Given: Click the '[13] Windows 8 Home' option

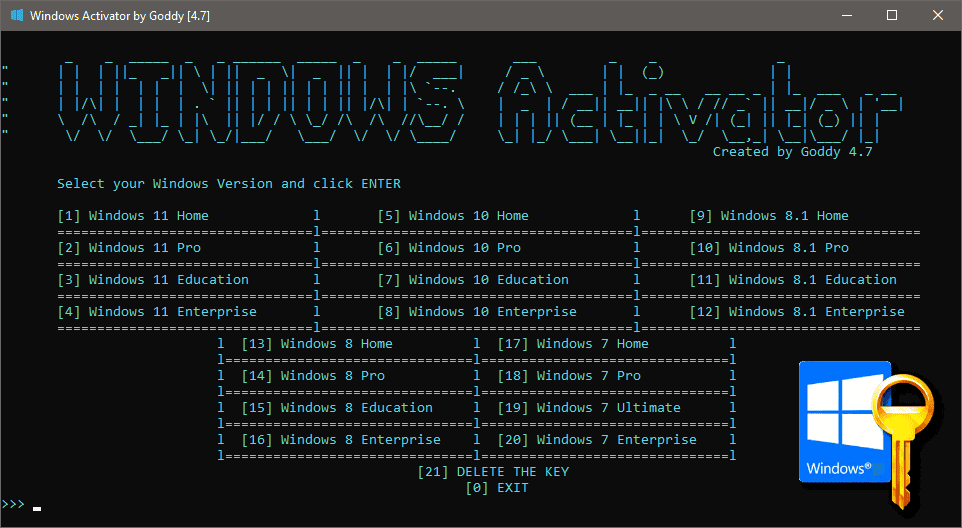Looking at the screenshot, I should [317, 343].
